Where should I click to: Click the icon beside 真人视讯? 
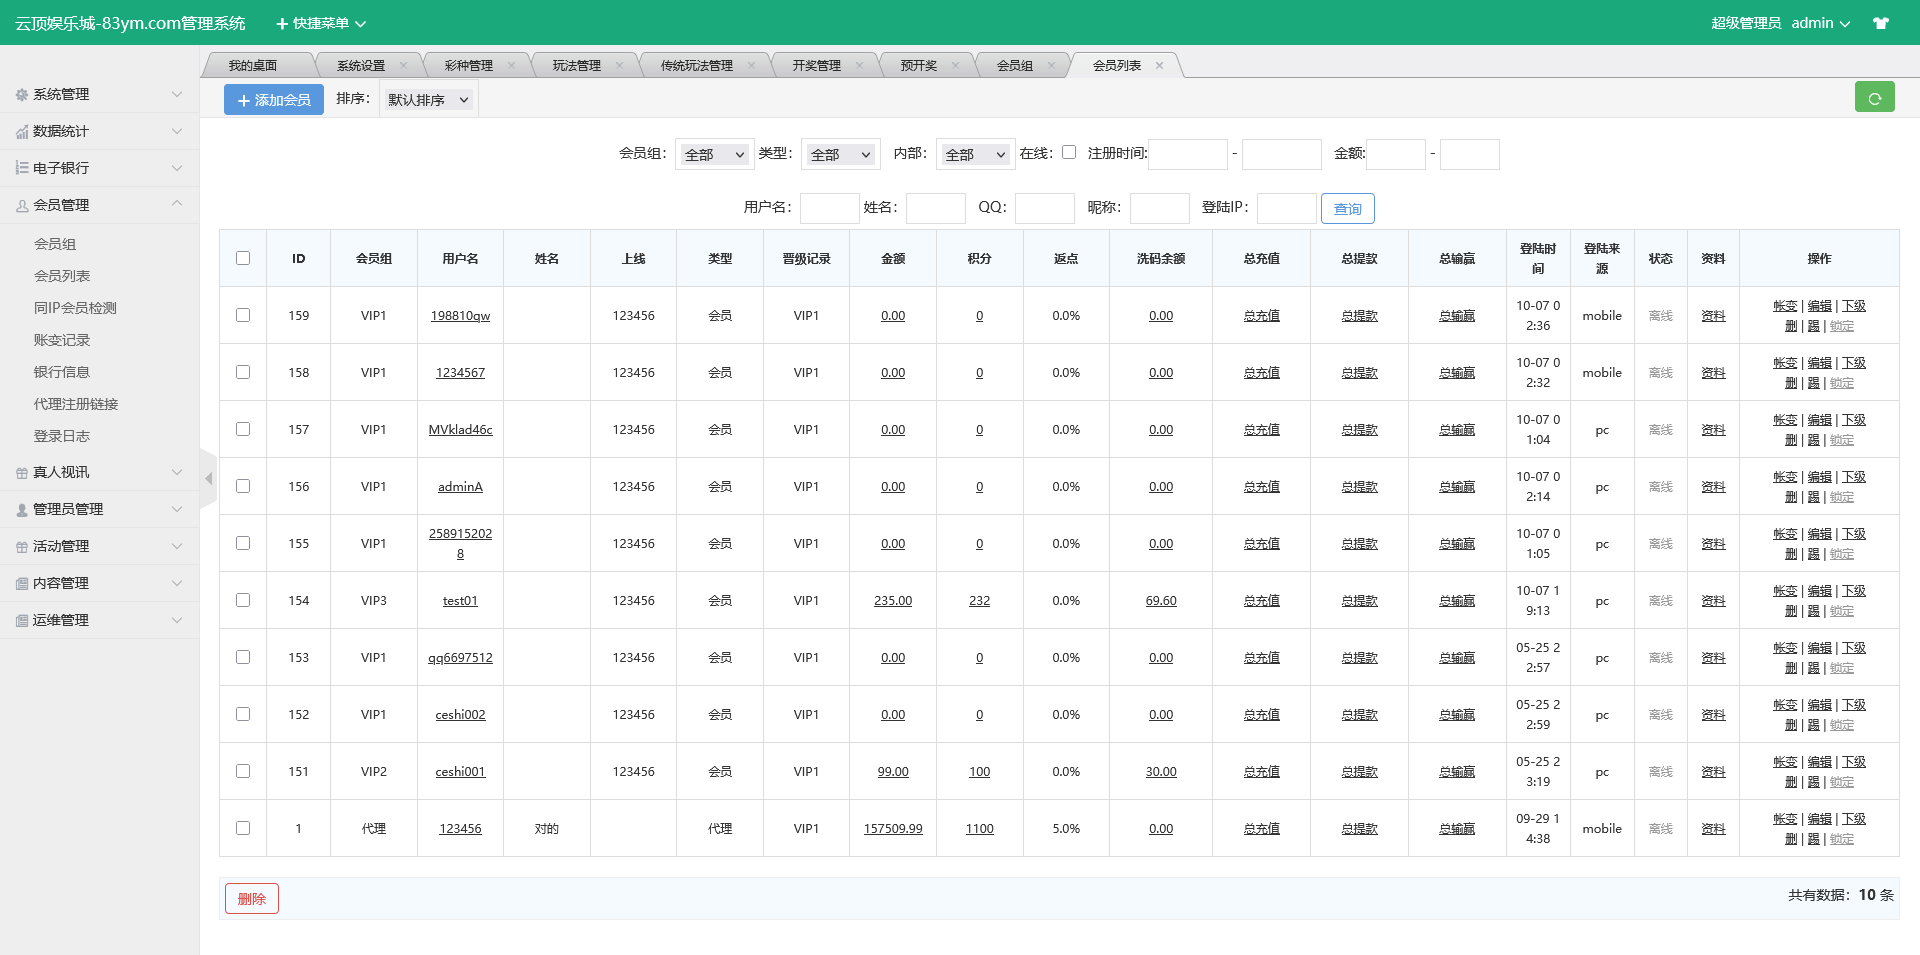click(x=22, y=472)
